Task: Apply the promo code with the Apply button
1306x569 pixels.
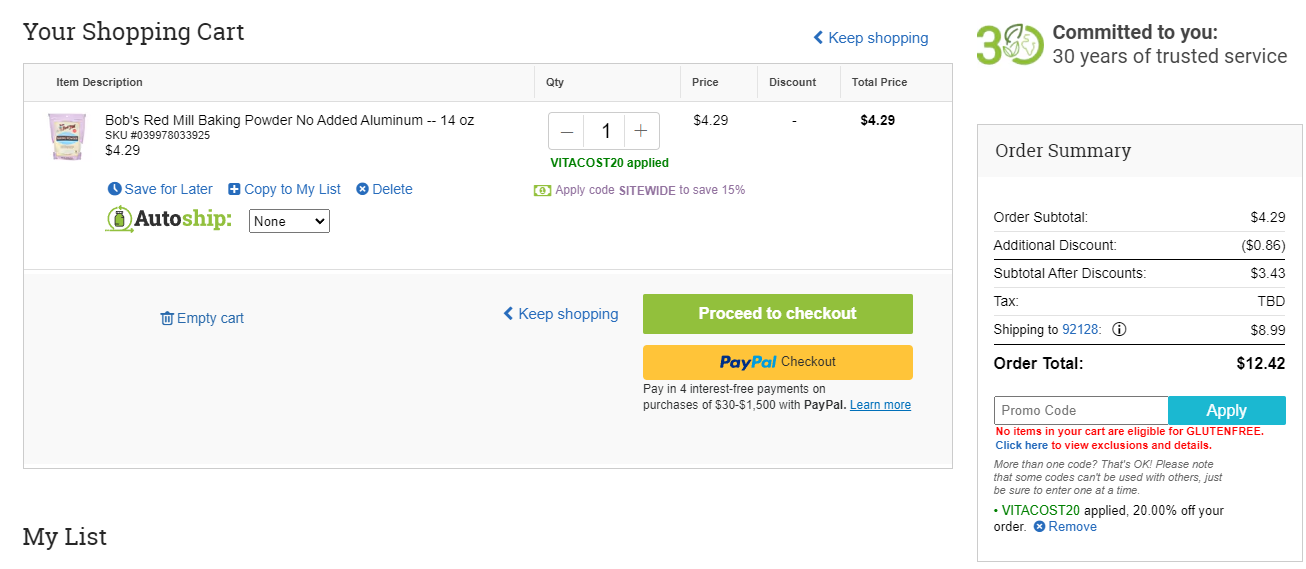Action: (x=1226, y=410)
